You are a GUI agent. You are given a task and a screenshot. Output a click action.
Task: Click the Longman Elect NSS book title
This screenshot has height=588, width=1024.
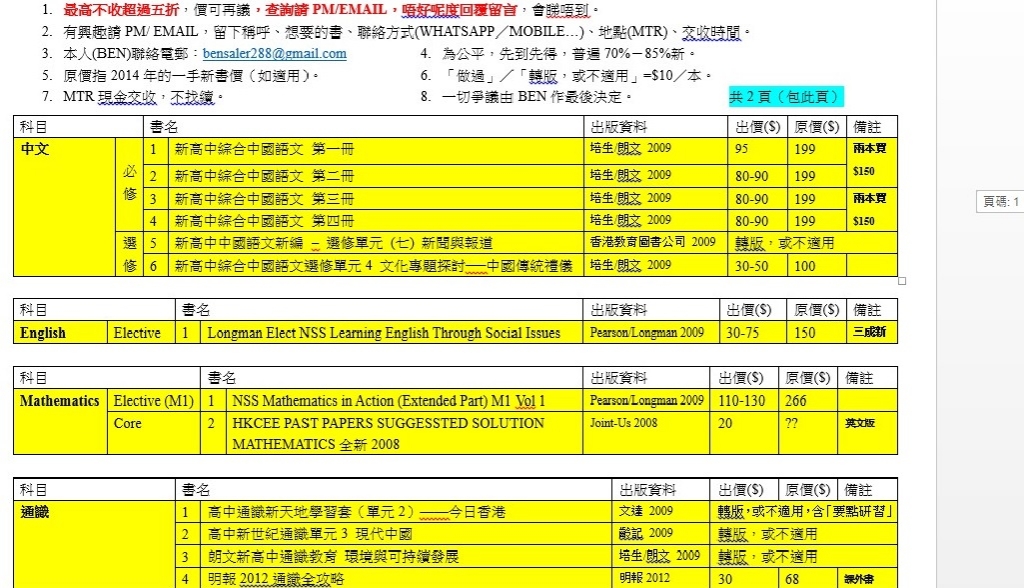[383, 333]
